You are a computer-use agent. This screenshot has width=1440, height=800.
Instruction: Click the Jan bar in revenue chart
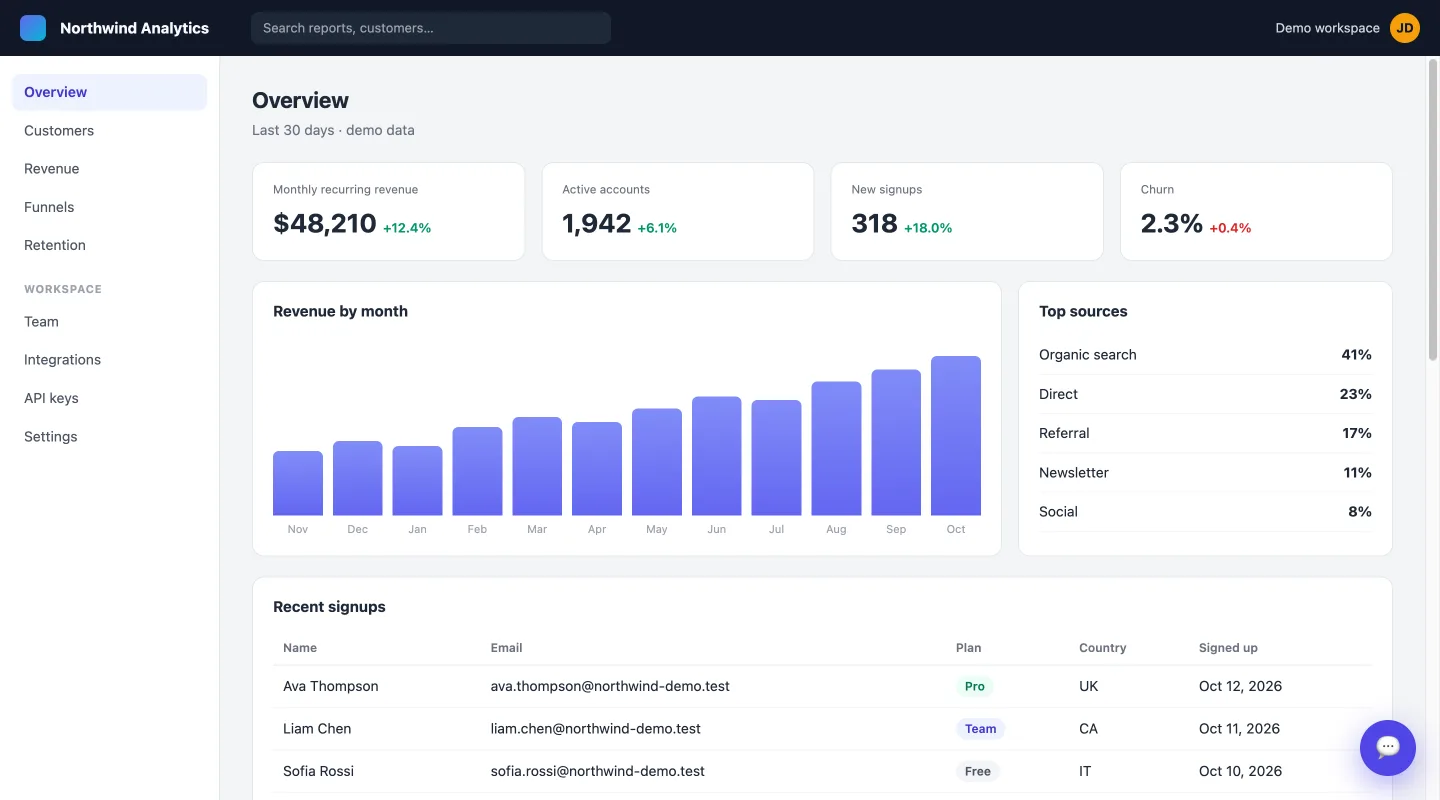pyautogui.click(x=417, y=481)
